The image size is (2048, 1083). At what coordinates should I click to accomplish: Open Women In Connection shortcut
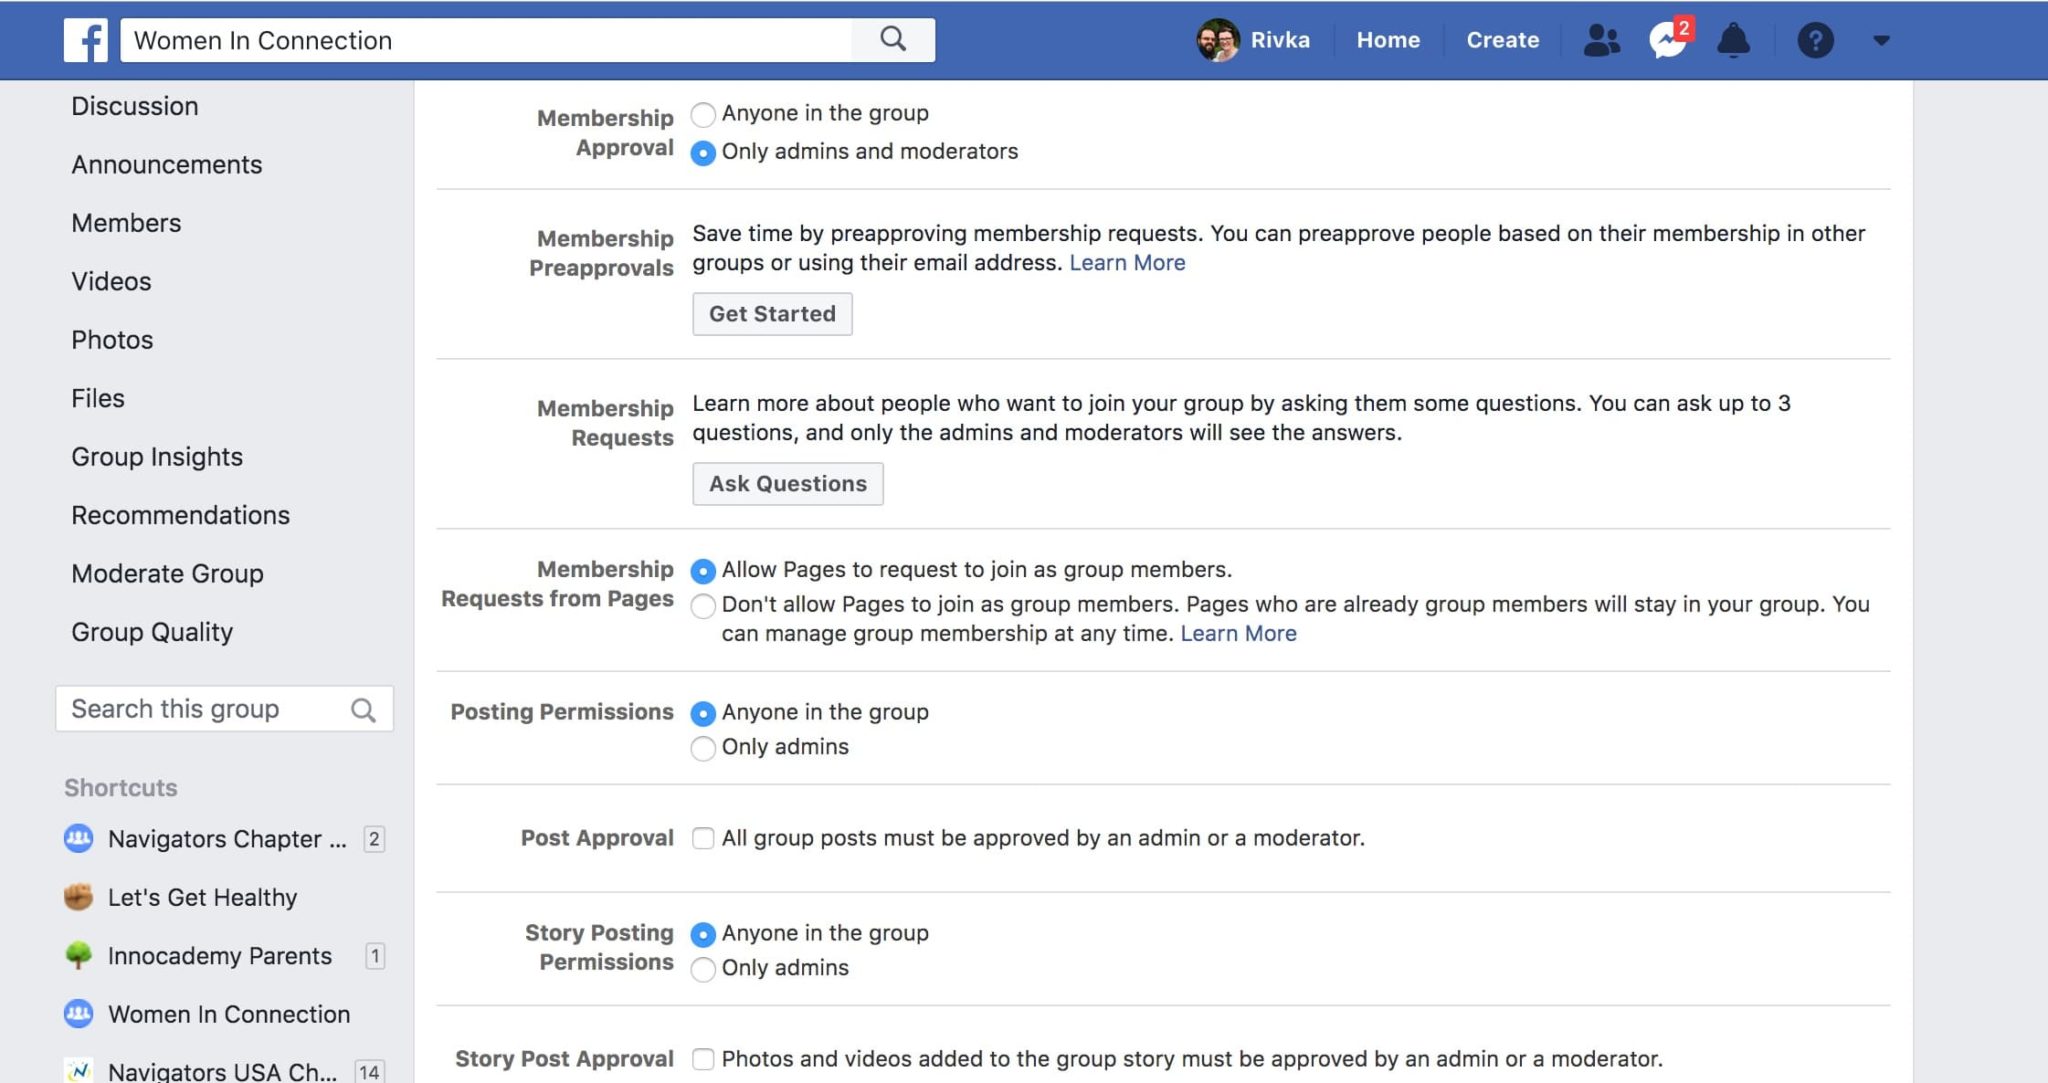click(229, 1014)
